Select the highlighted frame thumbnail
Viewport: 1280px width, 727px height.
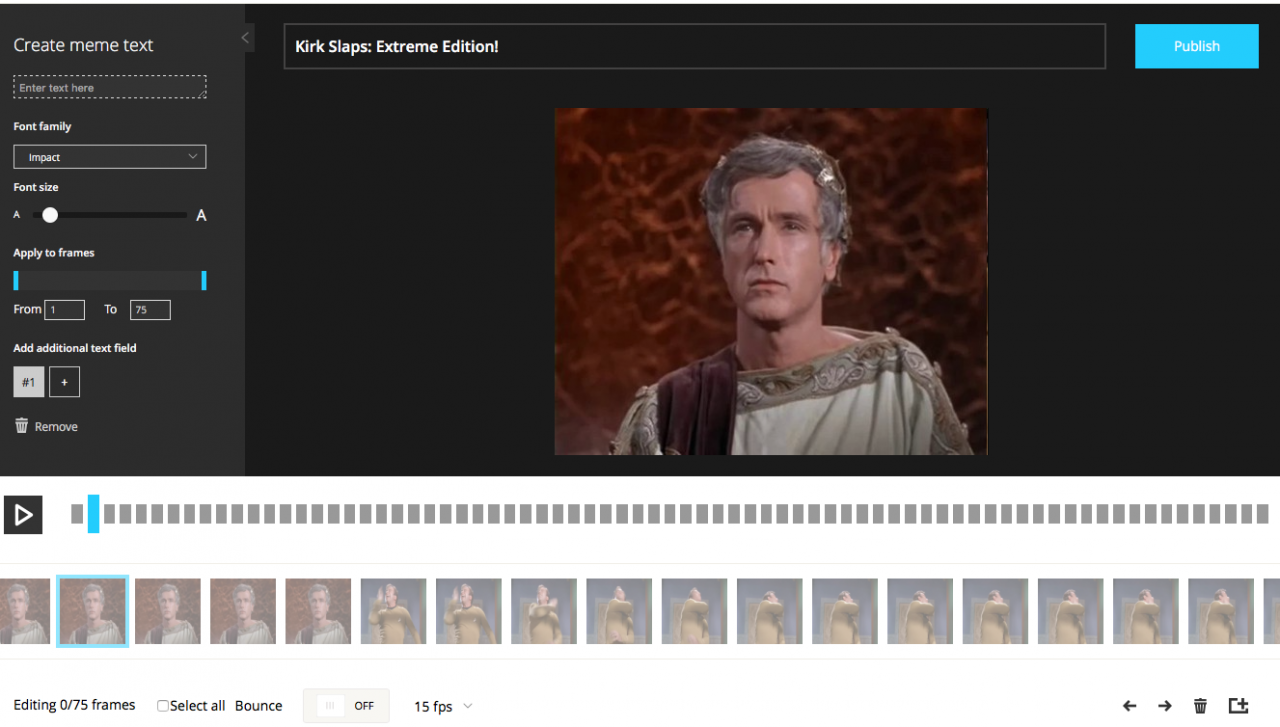tap(92, 611)
